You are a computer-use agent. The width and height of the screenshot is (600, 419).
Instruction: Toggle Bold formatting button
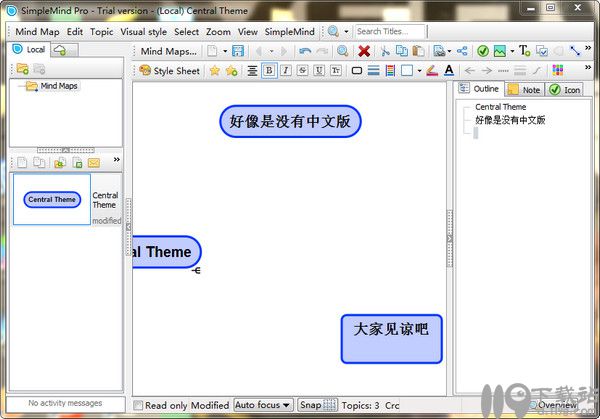coord(269,70)
